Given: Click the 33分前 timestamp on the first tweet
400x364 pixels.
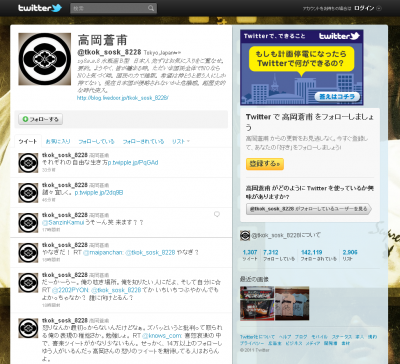Looking at the screenshot, I should 49,170.
